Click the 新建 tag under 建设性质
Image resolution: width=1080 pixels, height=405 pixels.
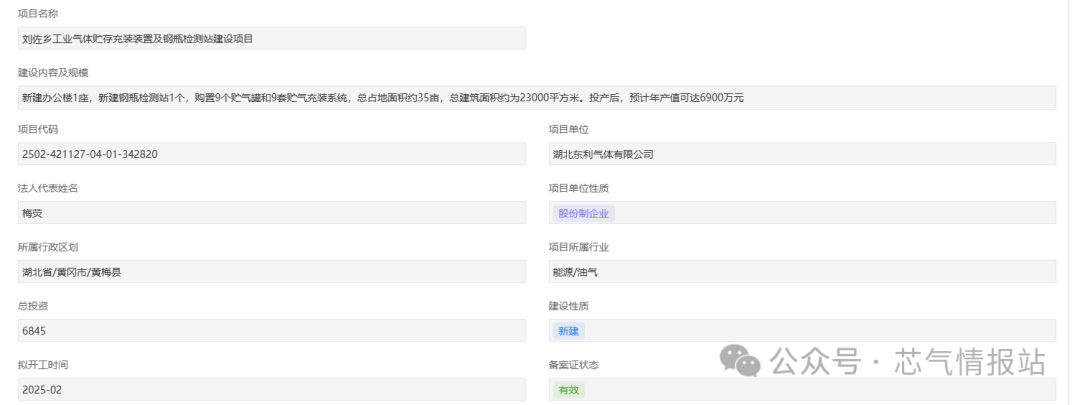point(568,330)
